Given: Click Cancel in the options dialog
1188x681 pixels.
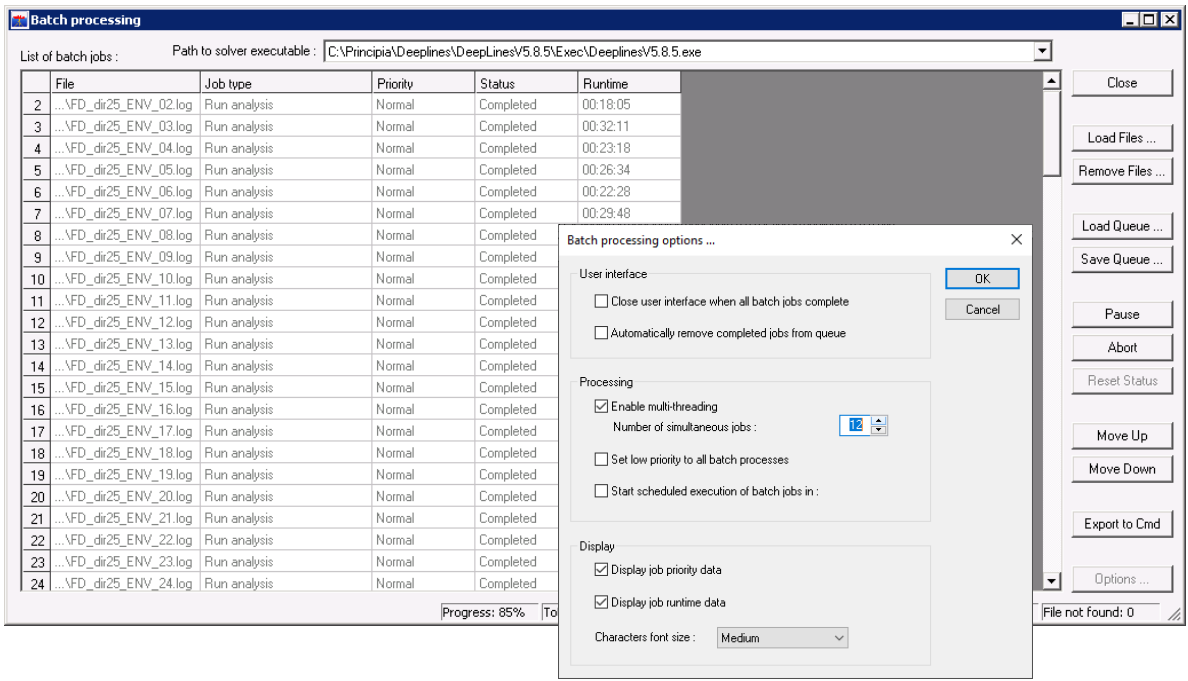Looking at the screenshot, I should pos(982,310).
